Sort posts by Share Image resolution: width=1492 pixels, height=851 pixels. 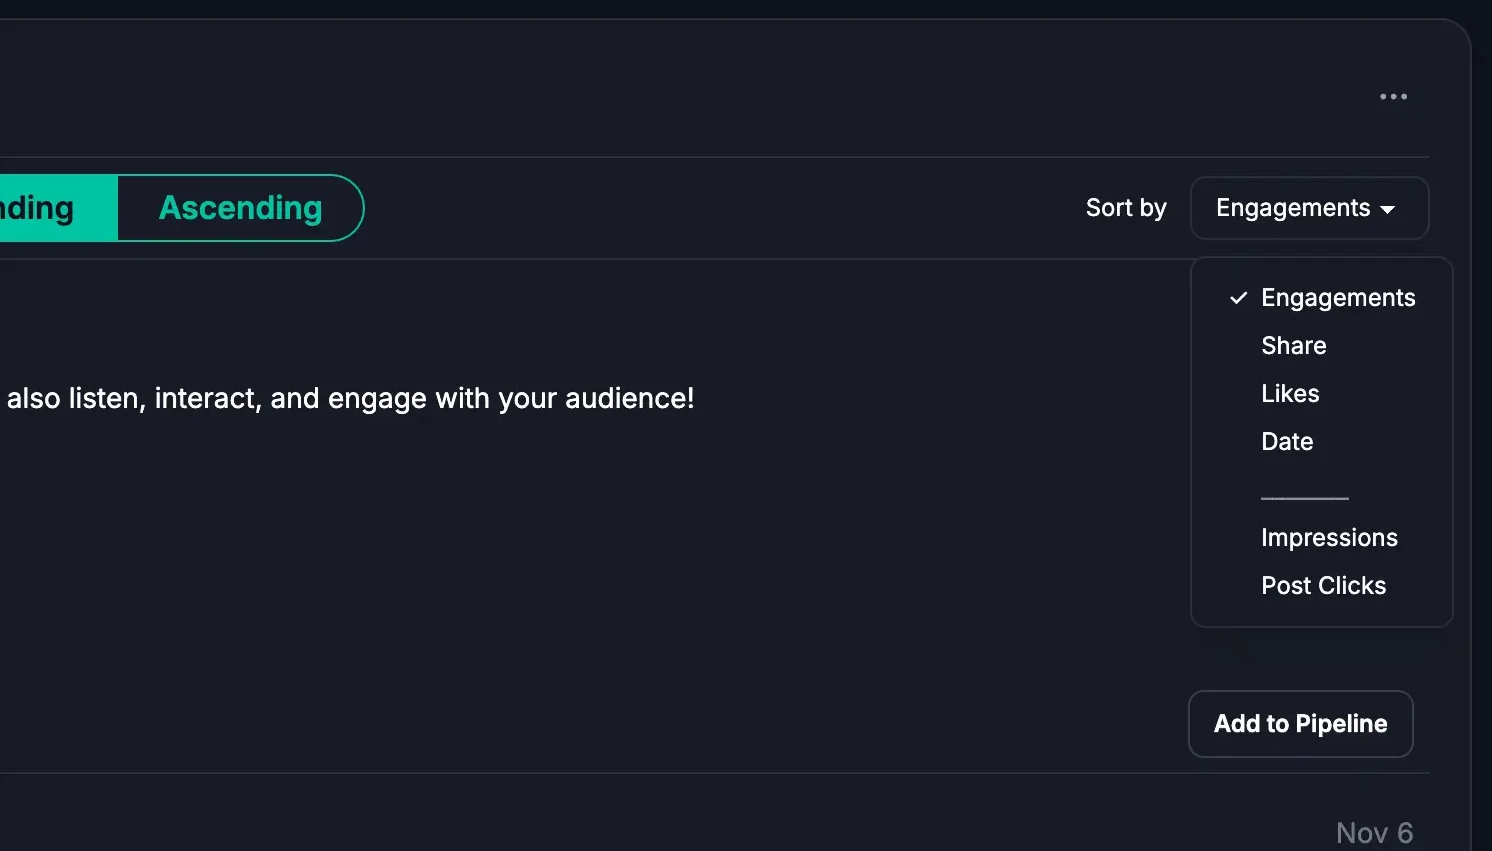[1293, 346]
